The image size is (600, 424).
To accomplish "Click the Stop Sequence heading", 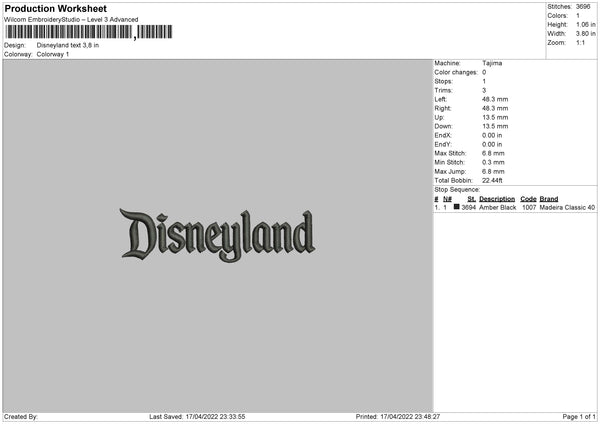I will [457, 189].
